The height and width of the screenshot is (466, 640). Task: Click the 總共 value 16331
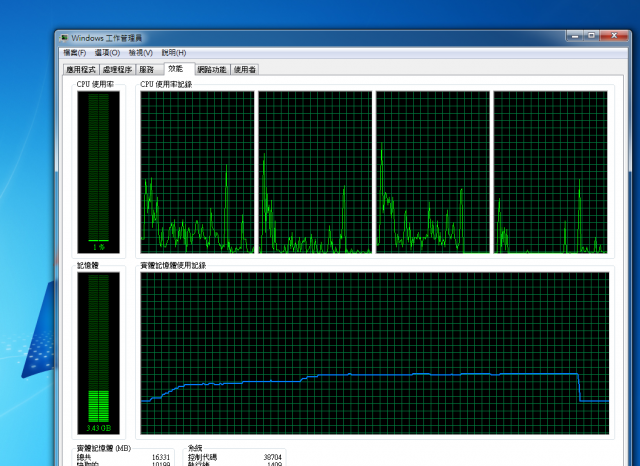(161, 457)
